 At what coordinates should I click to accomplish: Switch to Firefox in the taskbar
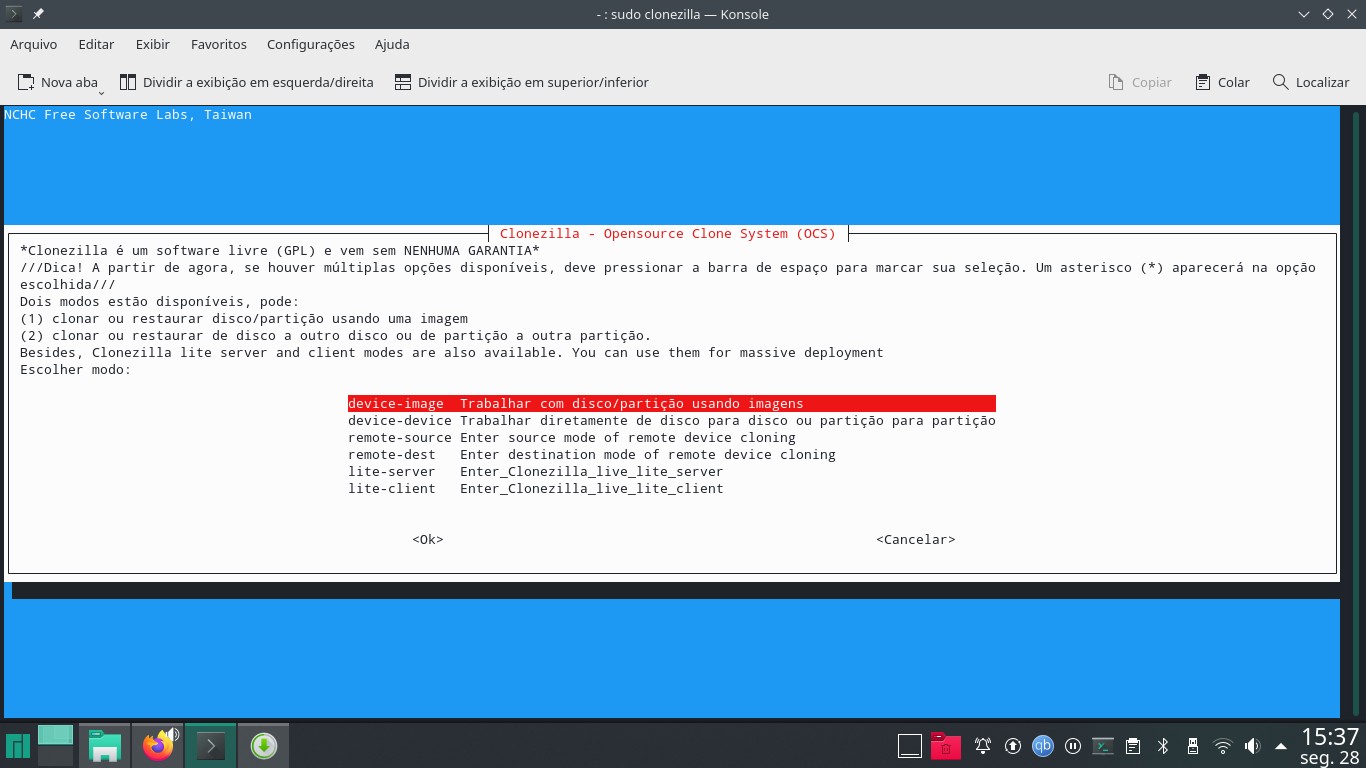156,746
